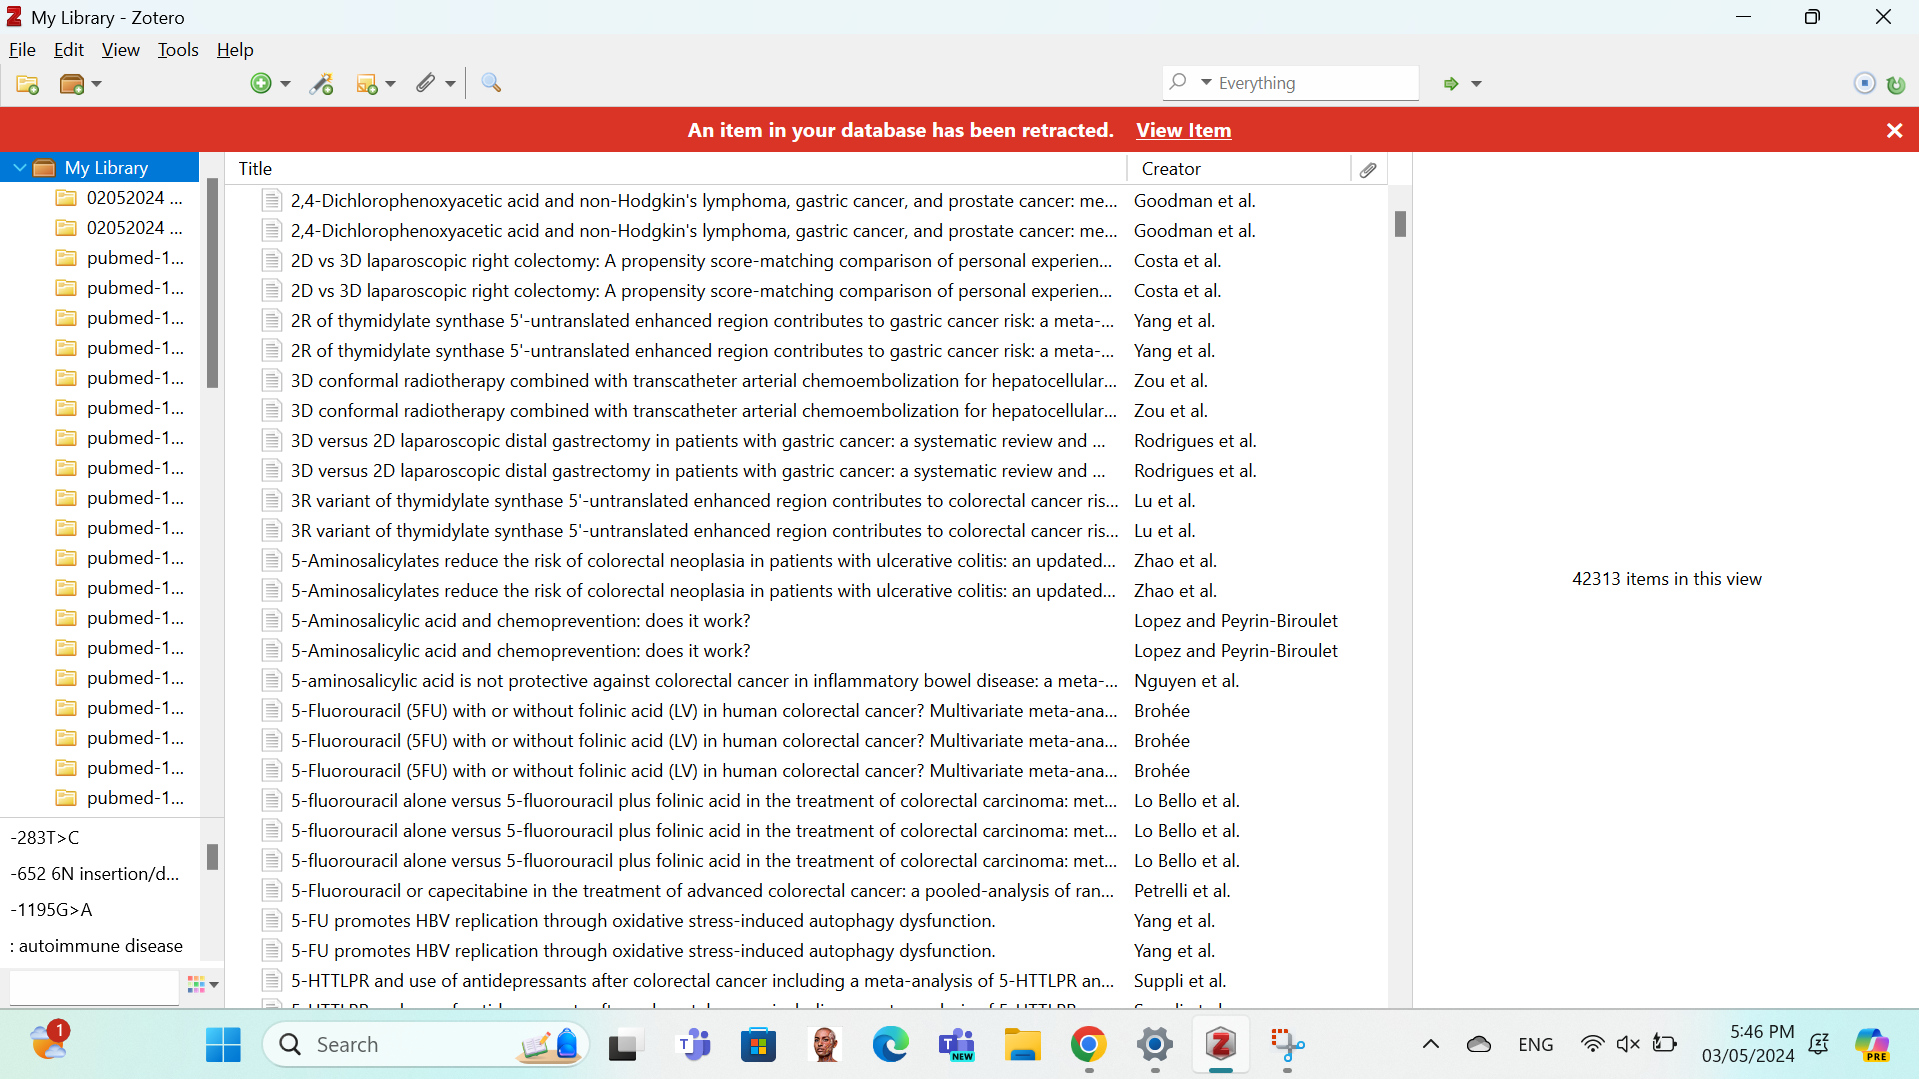
Task: Open File Explorer from the taskbar
Action: pos(1022,1045)
